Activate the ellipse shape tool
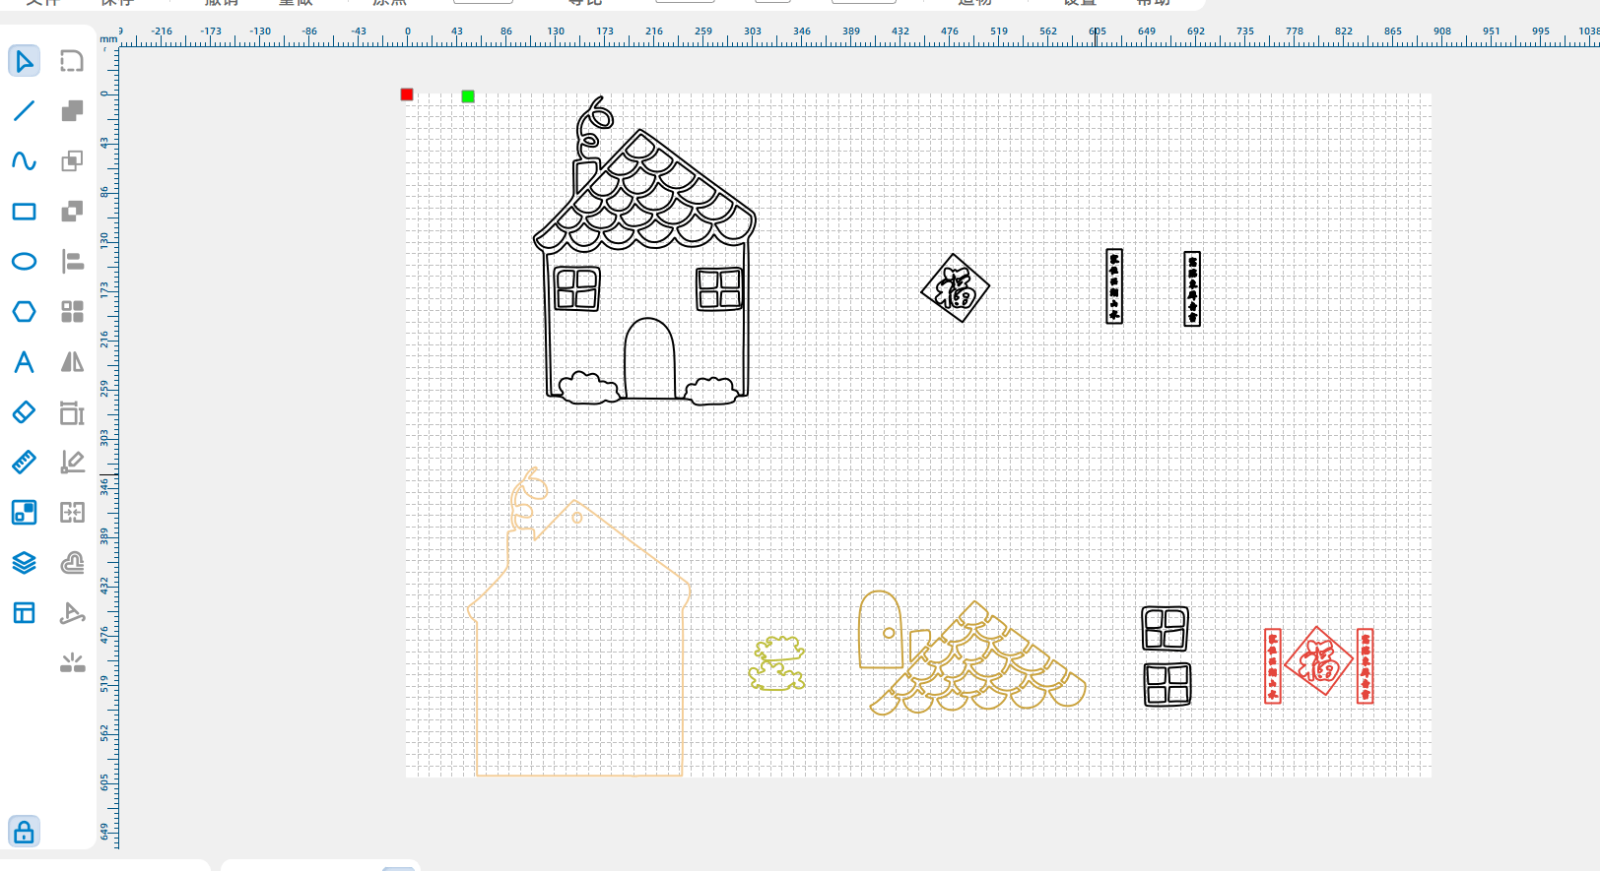The image size is (1600, 871). click(24, 261)
